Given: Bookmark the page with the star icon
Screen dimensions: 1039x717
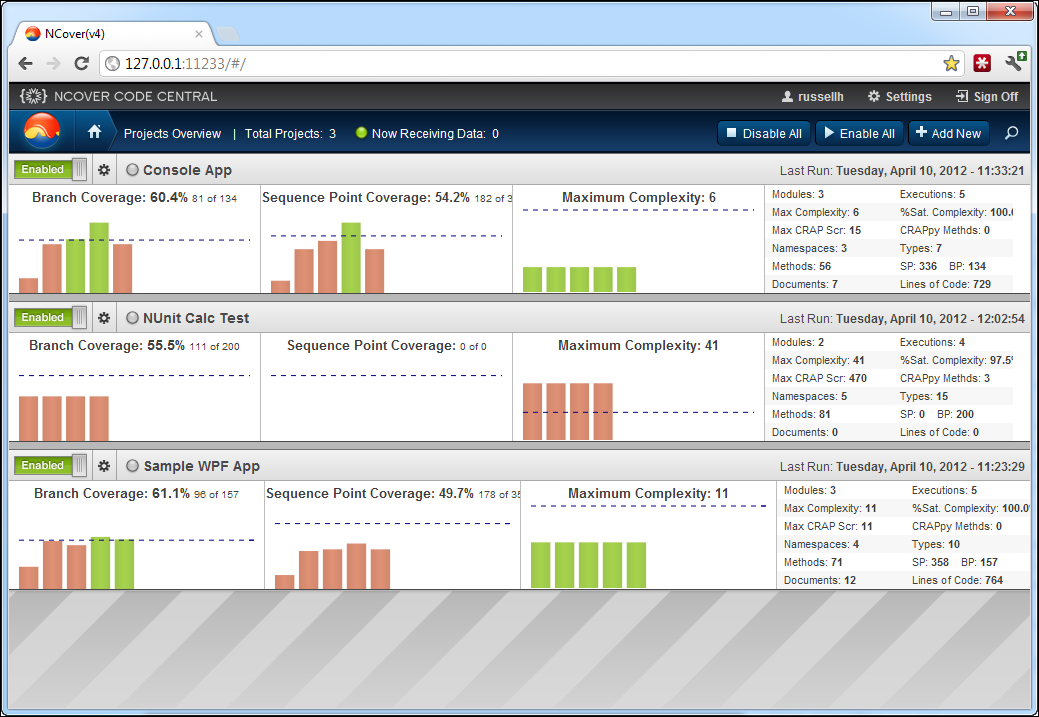Looking at the screenshot, I should click(951, 64).
